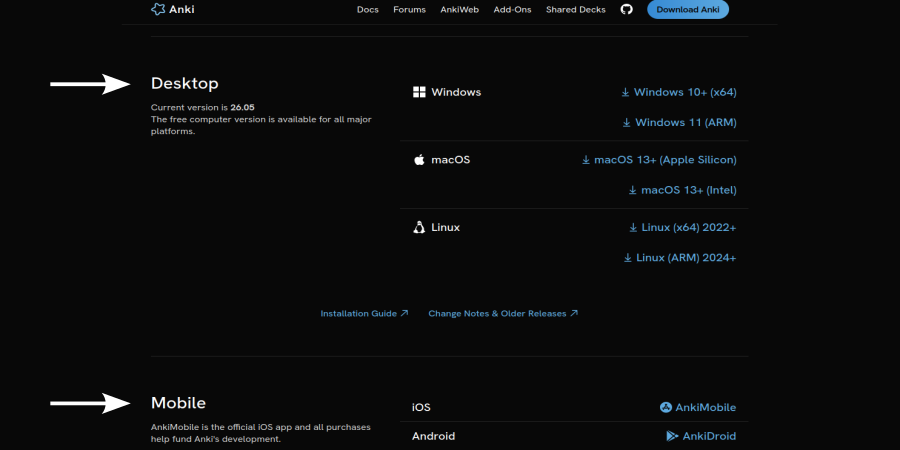Open AnkiWeb from the navbar
This screenshot has width=900, height=450.
coord(459,10)
